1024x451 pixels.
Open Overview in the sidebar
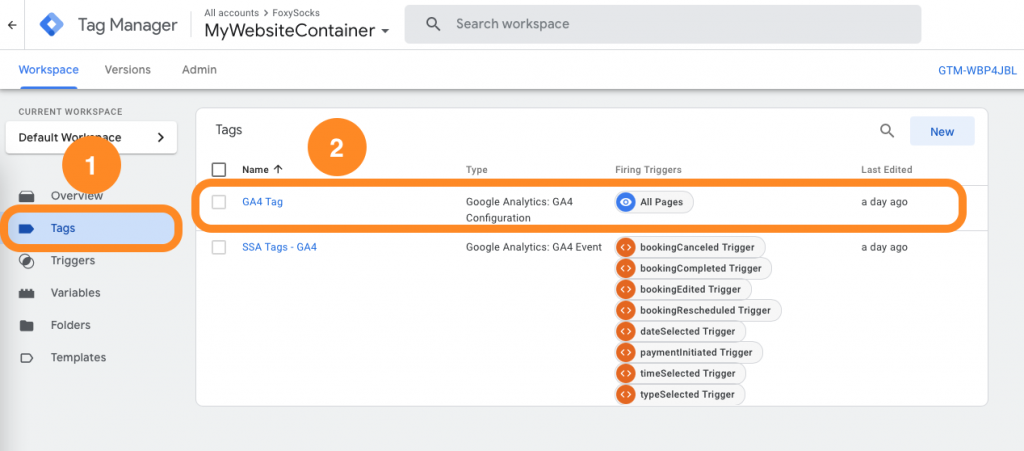click(x=77, y=196)
